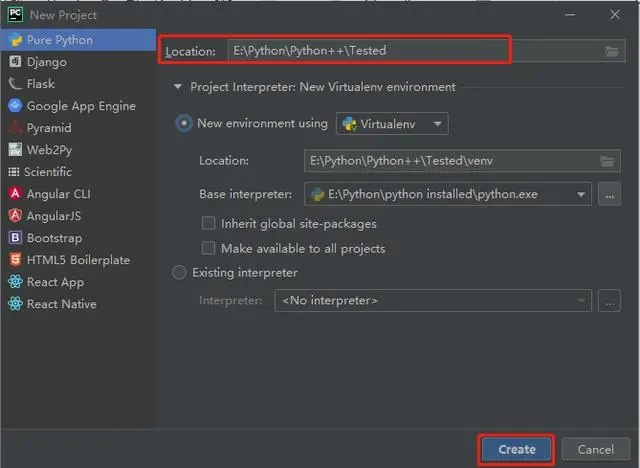Enable Inherit global site-packages checkbox
Viewport: 640px width, 468px height.
pyautogui.click(x=209, y=224)
